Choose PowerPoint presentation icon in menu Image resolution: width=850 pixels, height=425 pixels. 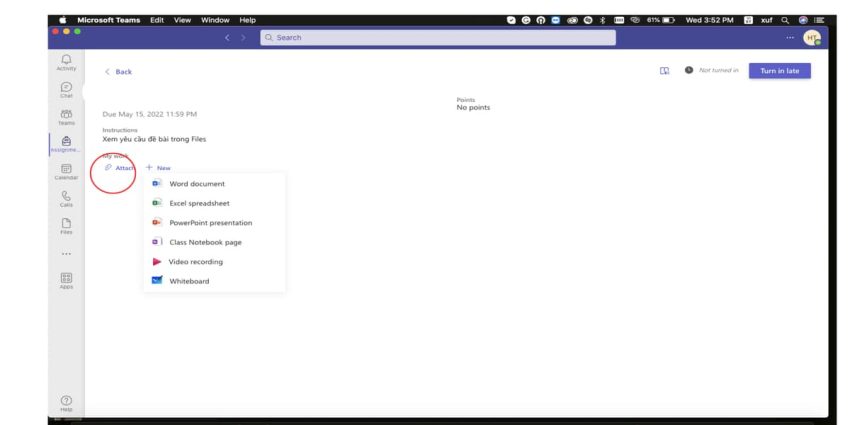pos(157,222)
